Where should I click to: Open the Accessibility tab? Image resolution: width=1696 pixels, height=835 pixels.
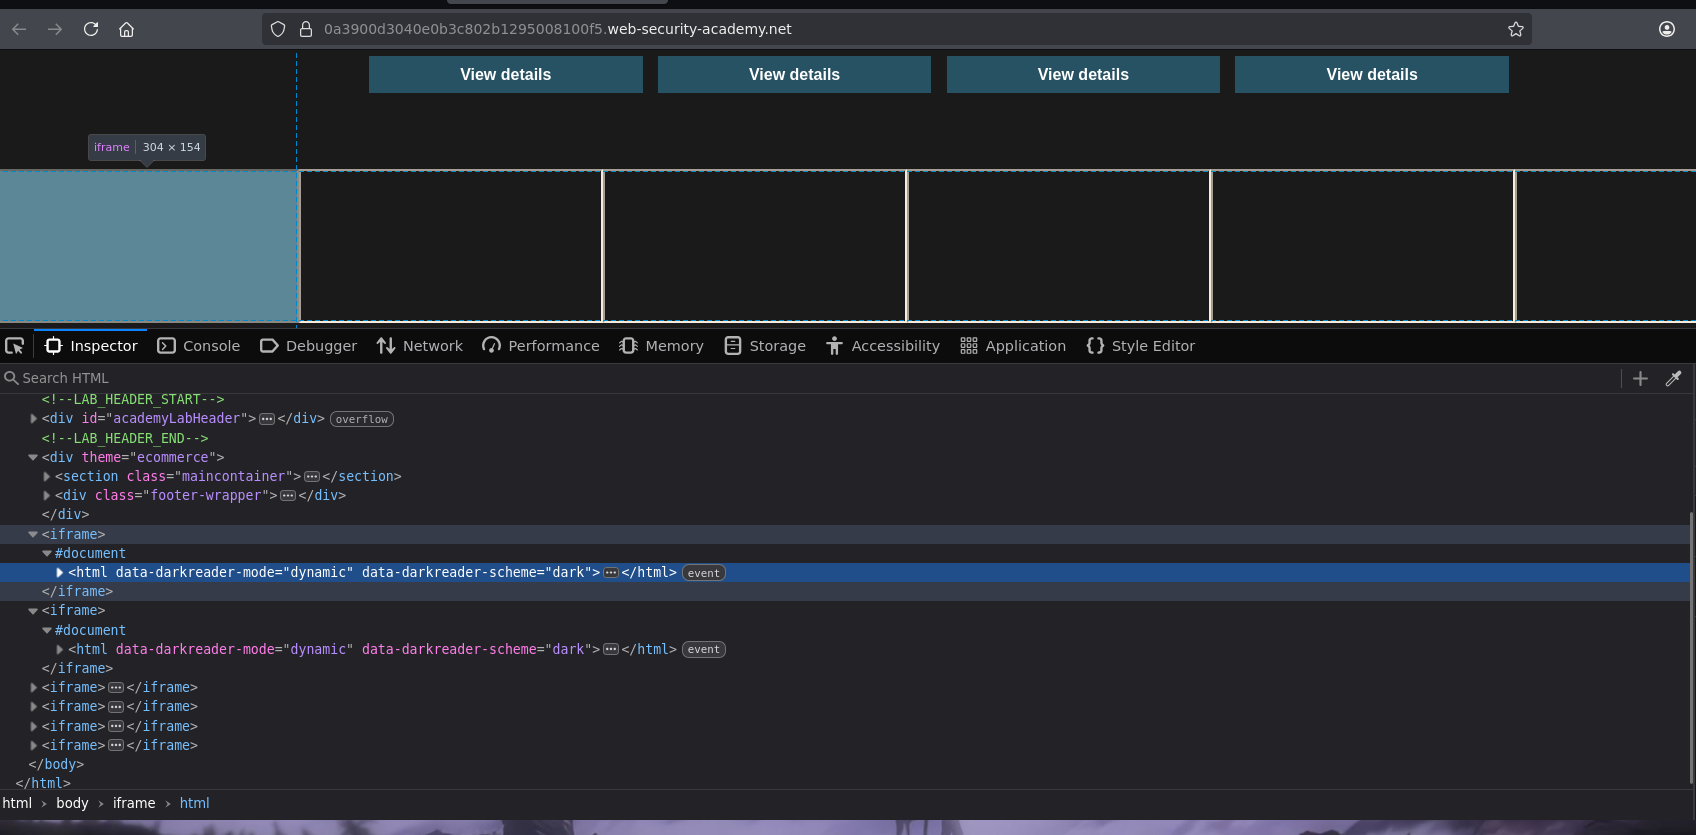point(883,346)
